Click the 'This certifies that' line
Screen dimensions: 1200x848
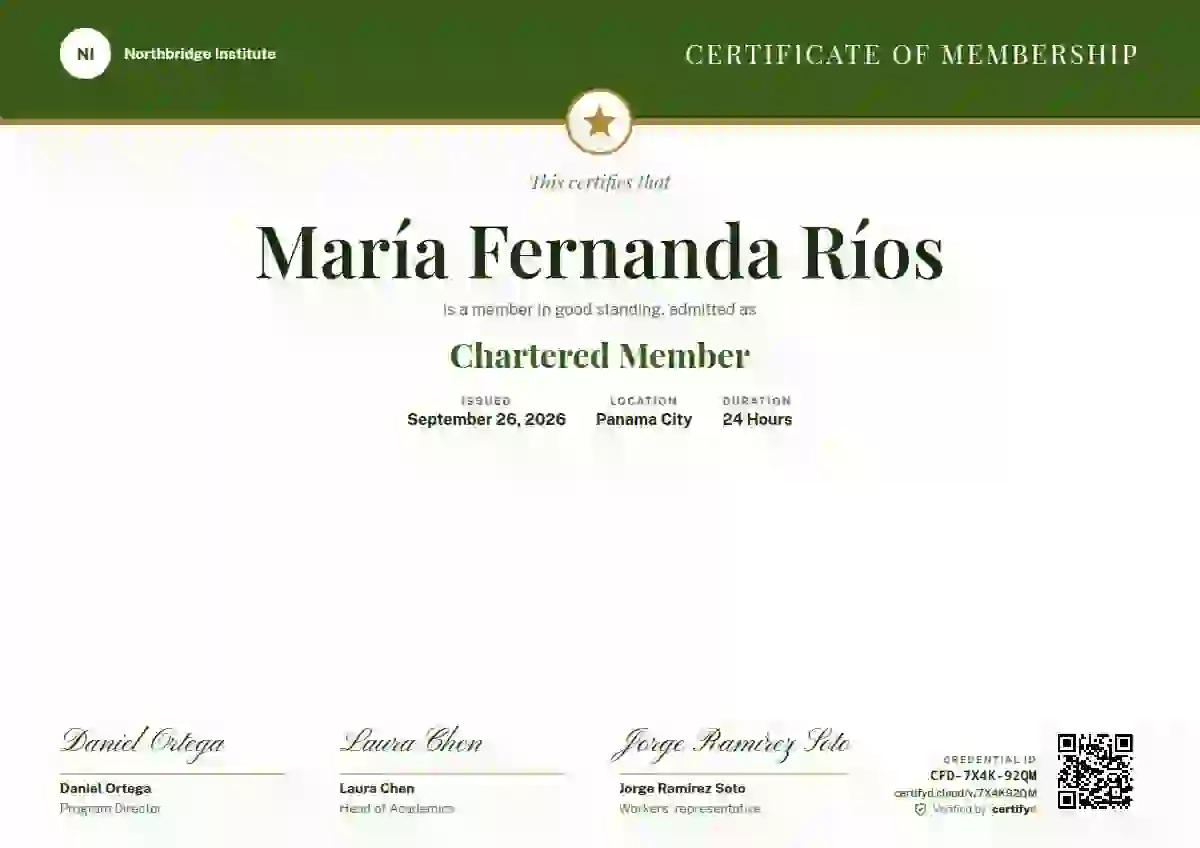[x=600, y=182]
